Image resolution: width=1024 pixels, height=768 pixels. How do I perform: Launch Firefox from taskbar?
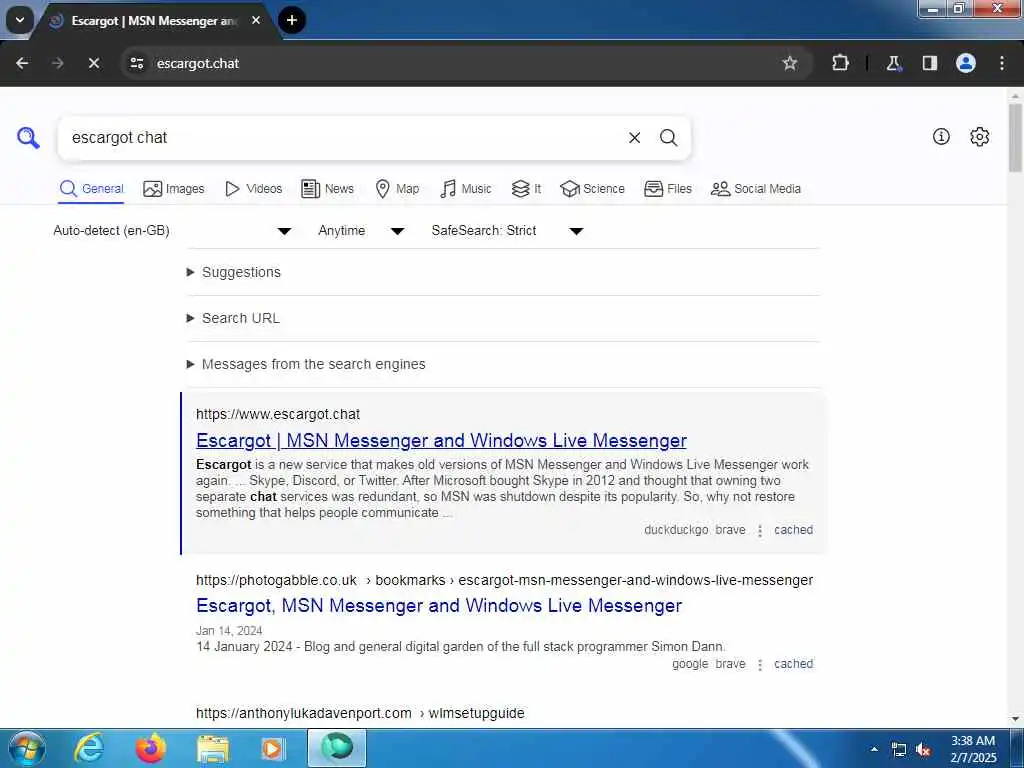[150, 748]
